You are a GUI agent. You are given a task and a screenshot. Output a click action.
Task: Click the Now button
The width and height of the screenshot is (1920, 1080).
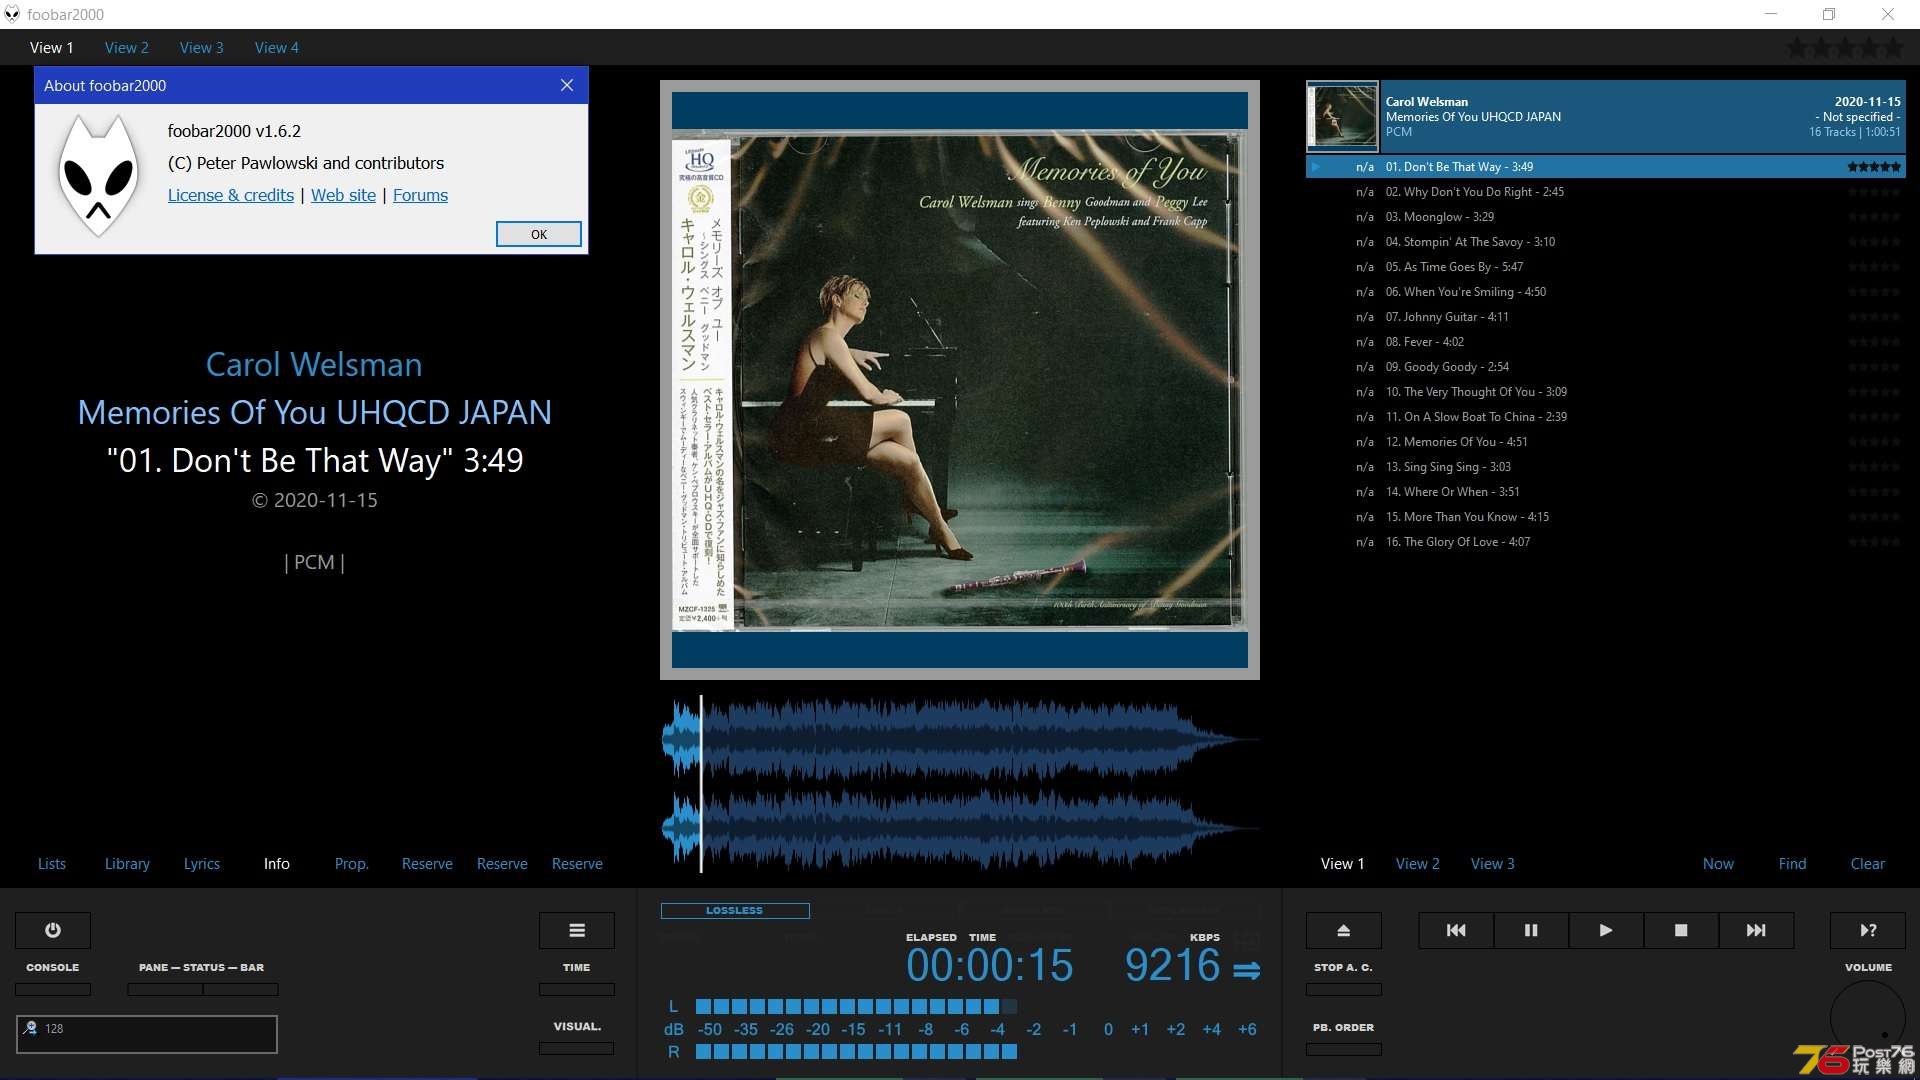[1718, 863]
